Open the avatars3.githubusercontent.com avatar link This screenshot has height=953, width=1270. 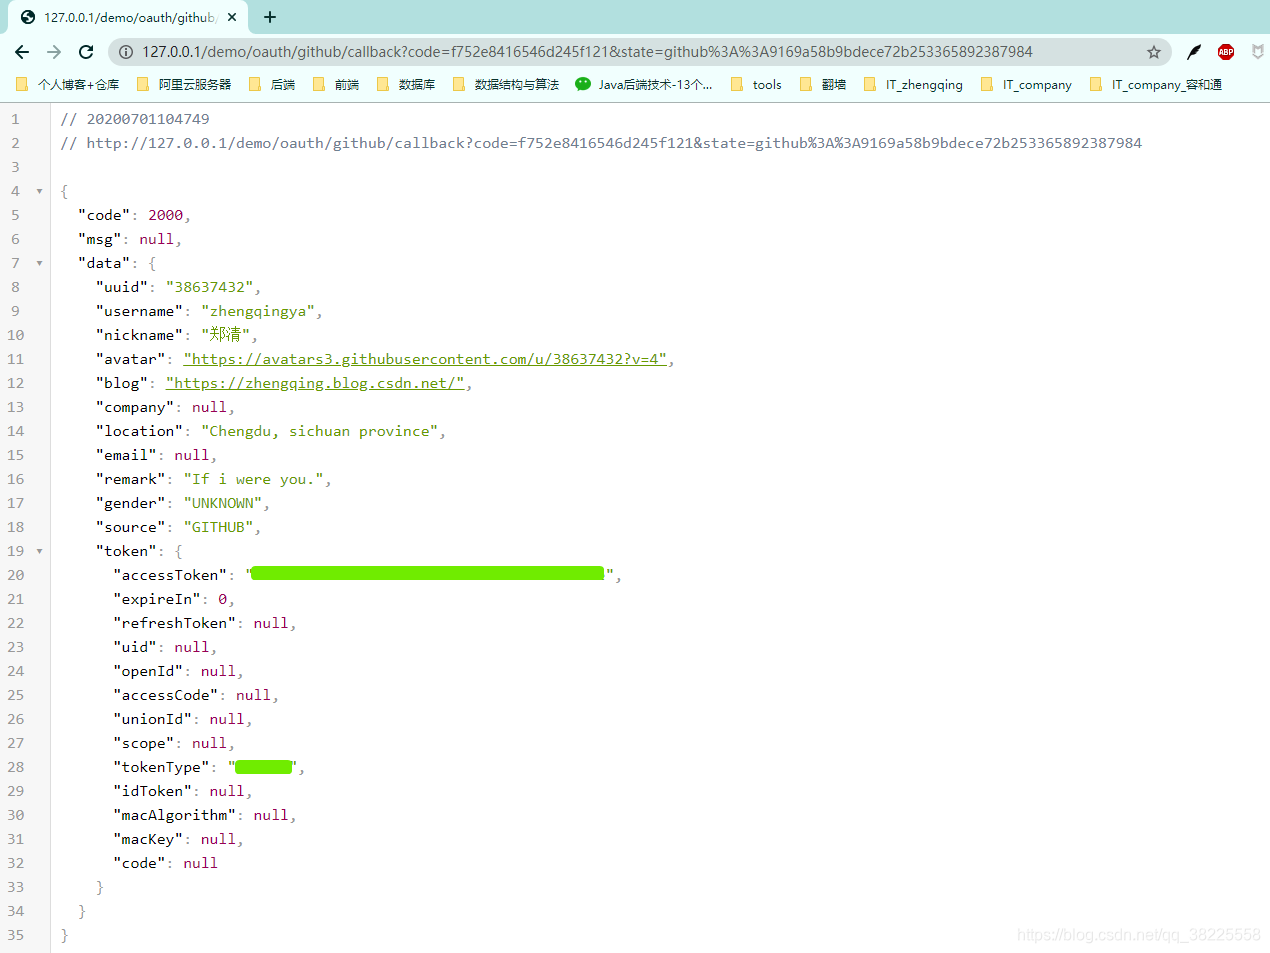pyautogui.click(x=425, y=358)
